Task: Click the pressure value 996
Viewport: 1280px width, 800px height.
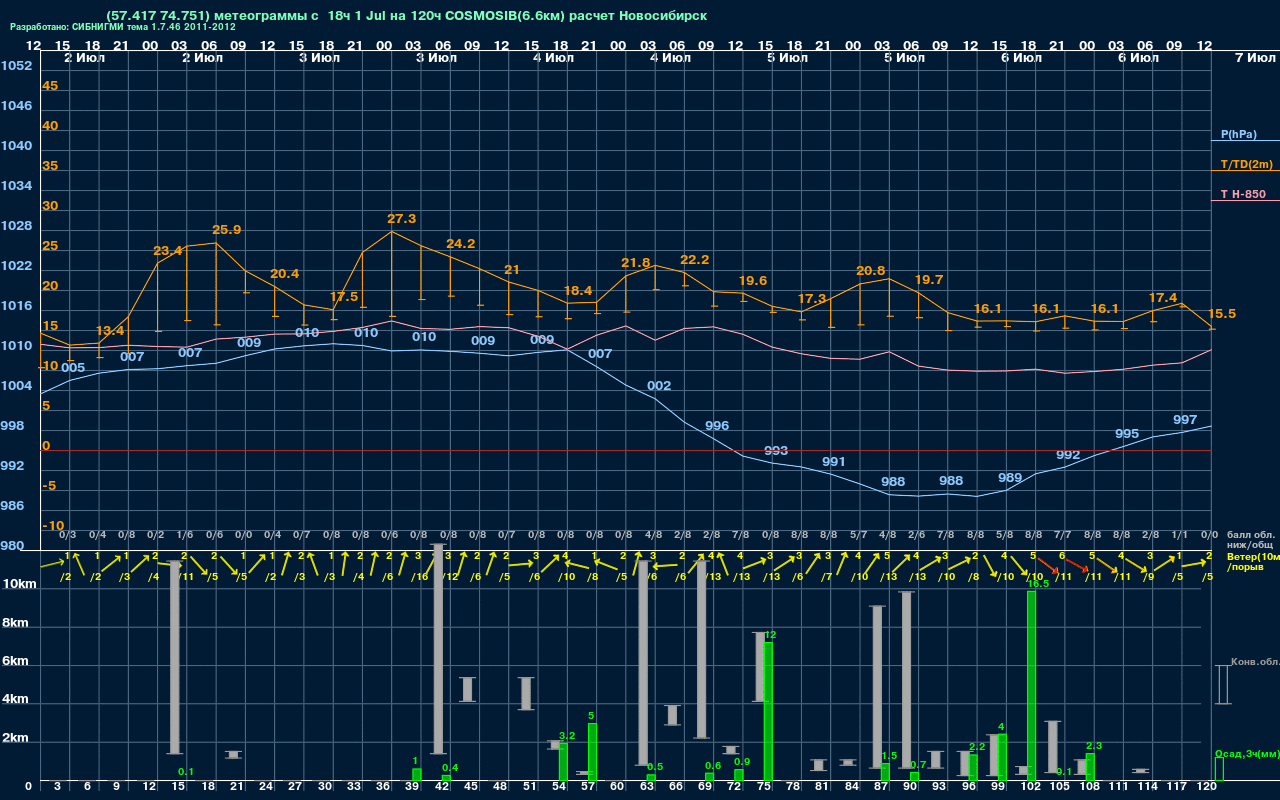Action: pyautogui.click(x=717, y=426)
